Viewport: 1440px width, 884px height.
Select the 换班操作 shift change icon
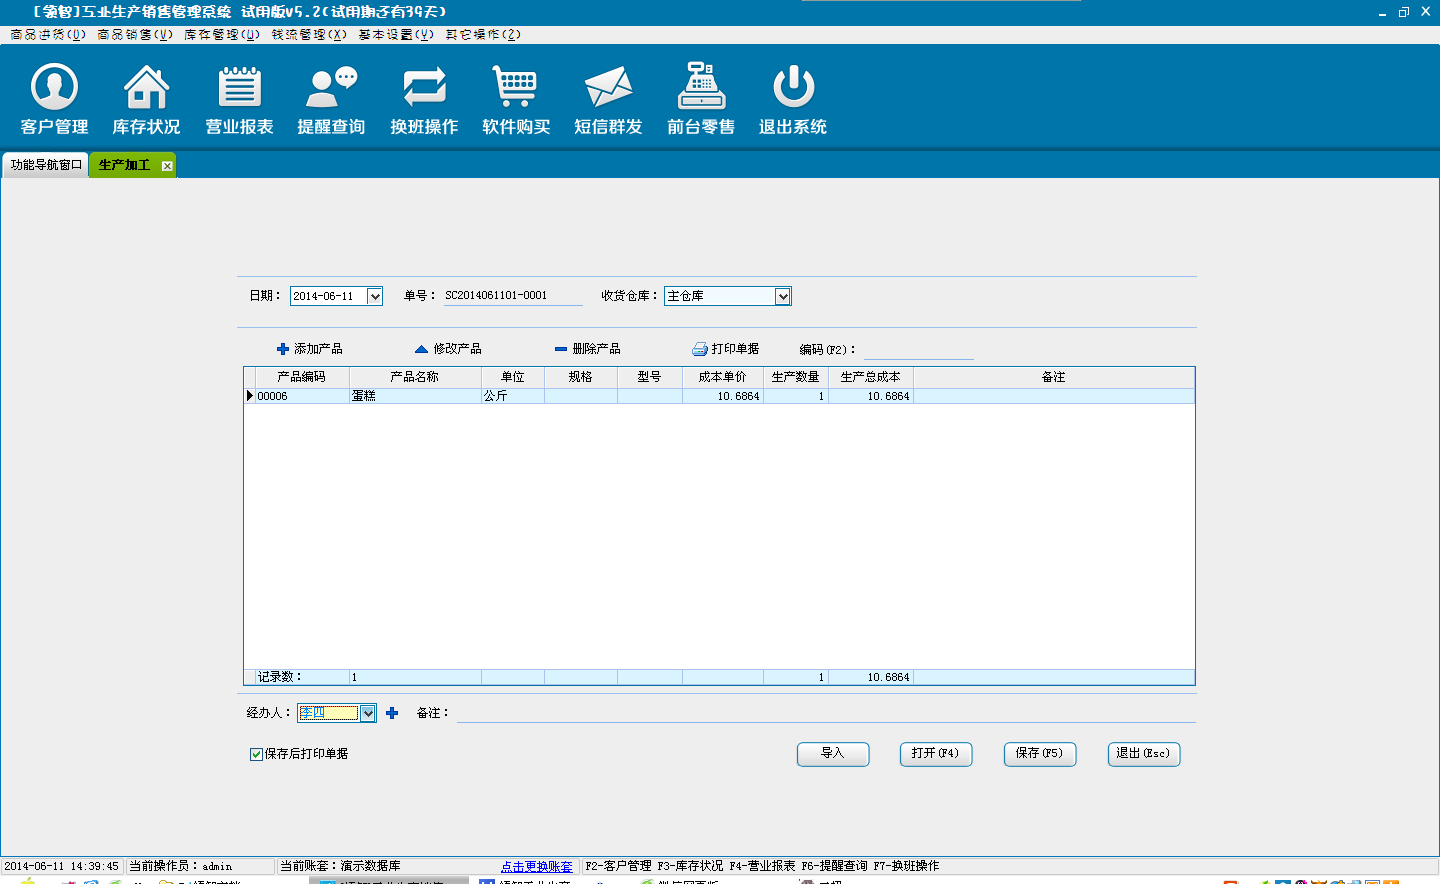click(424, 88)
